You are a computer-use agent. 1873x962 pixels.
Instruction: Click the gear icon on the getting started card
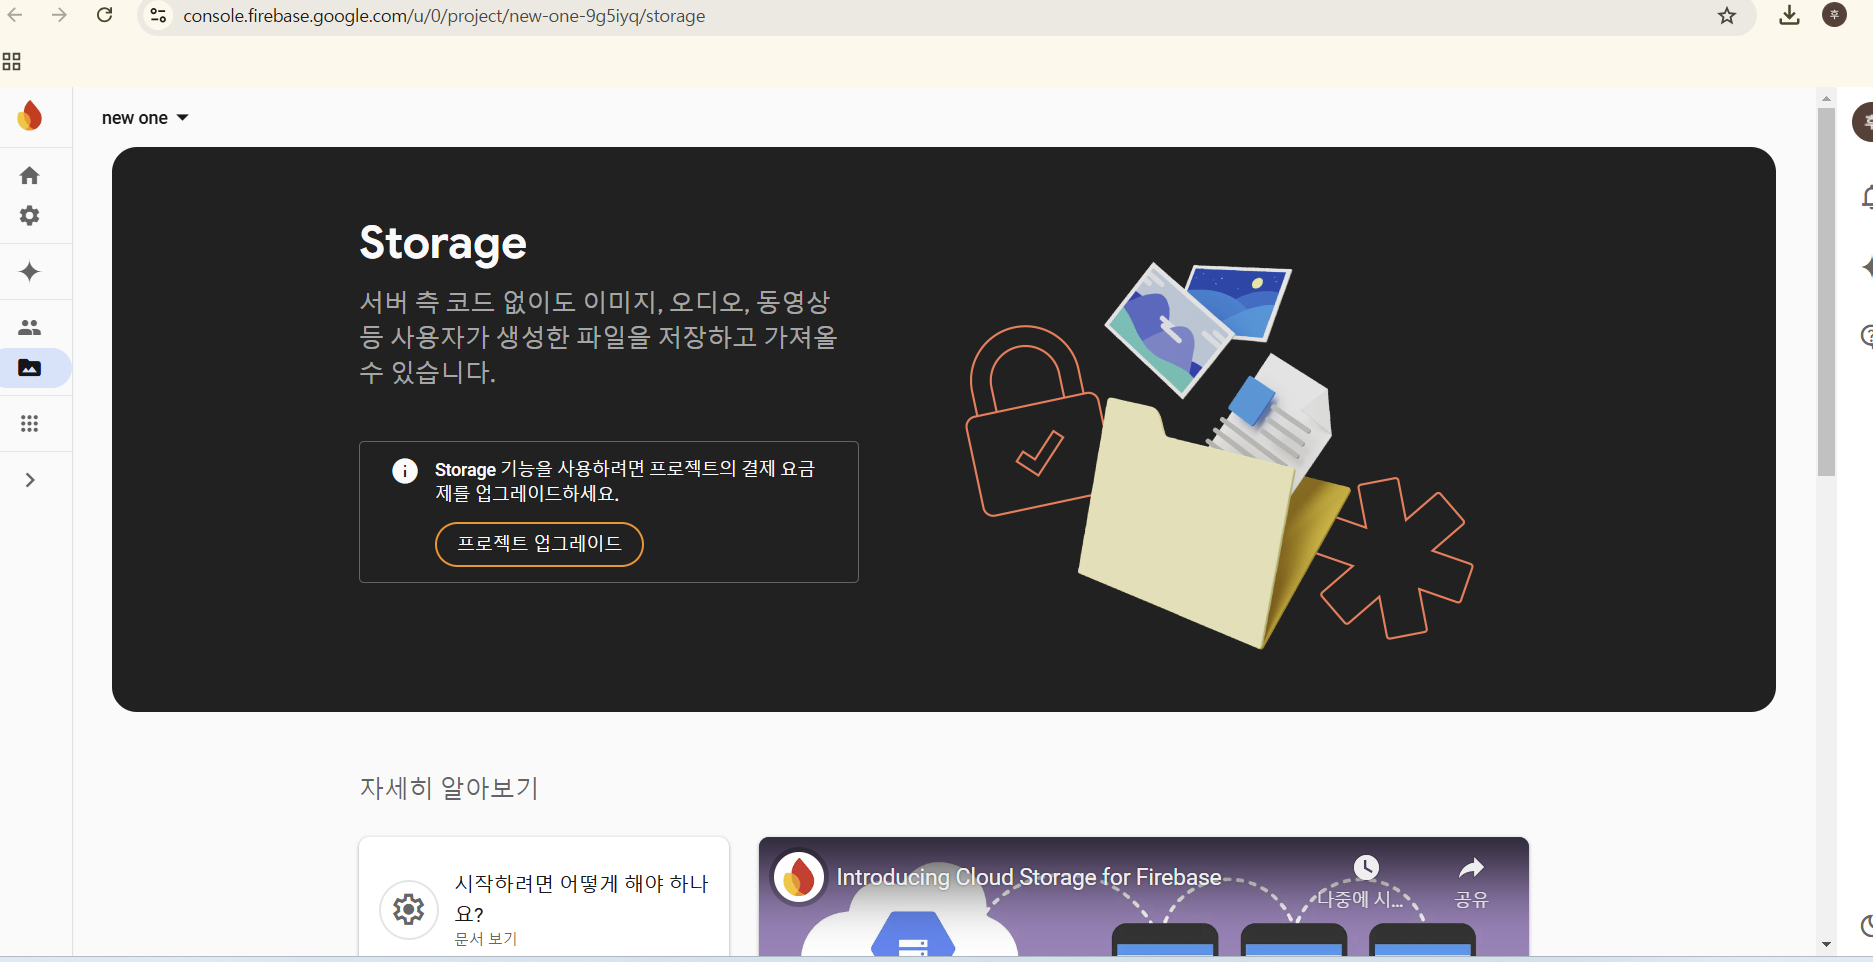tap(408, 909)
